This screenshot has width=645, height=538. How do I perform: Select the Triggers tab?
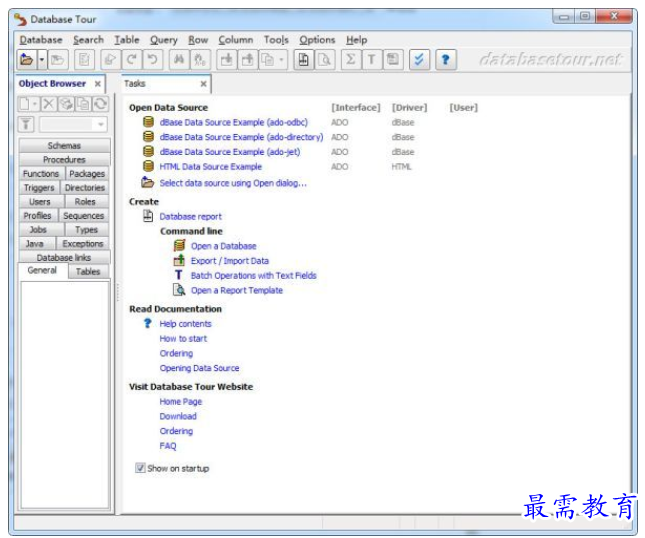(x=39, y=188)
